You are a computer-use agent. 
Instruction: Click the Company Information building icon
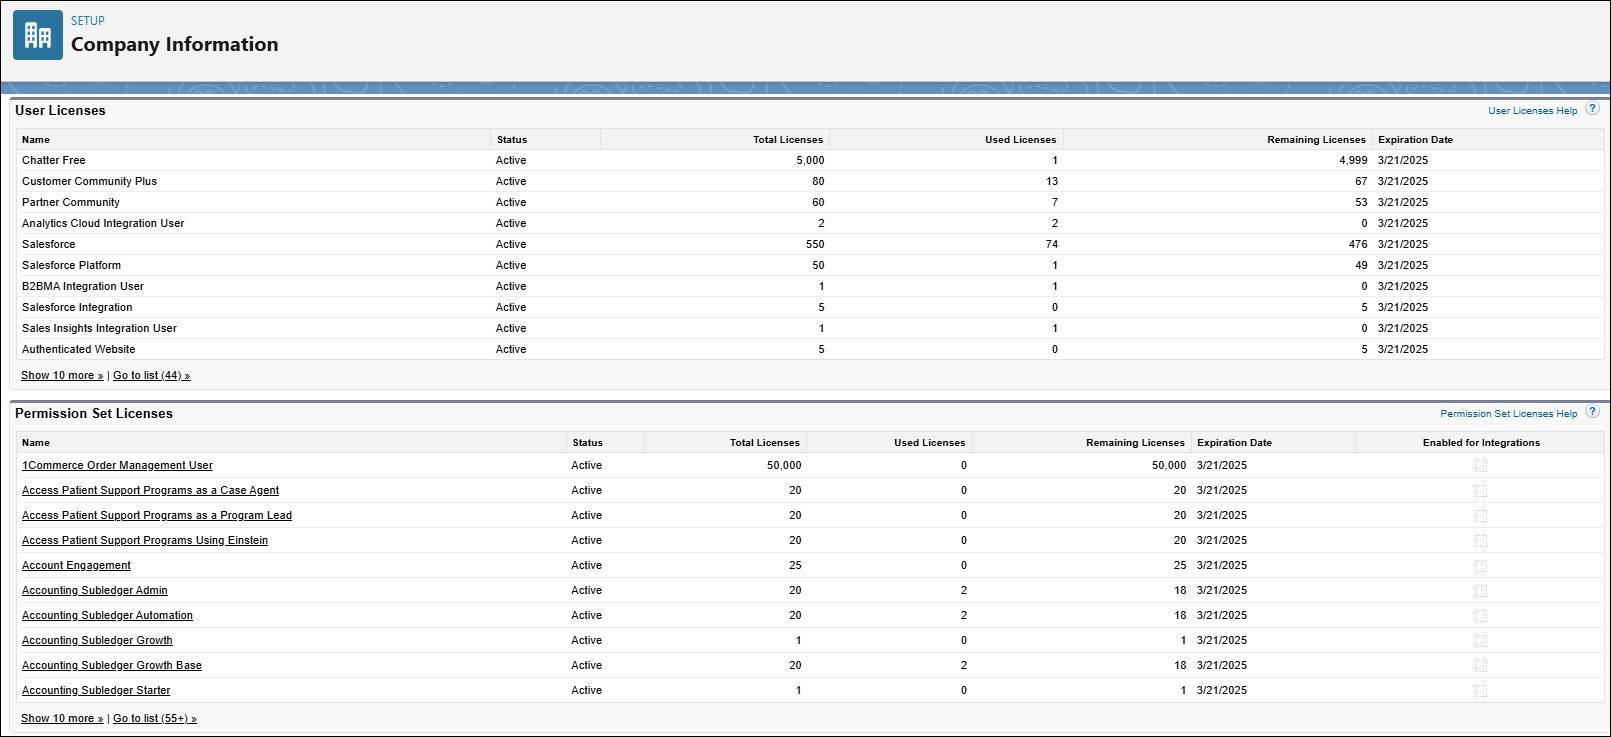click(38, 36)
